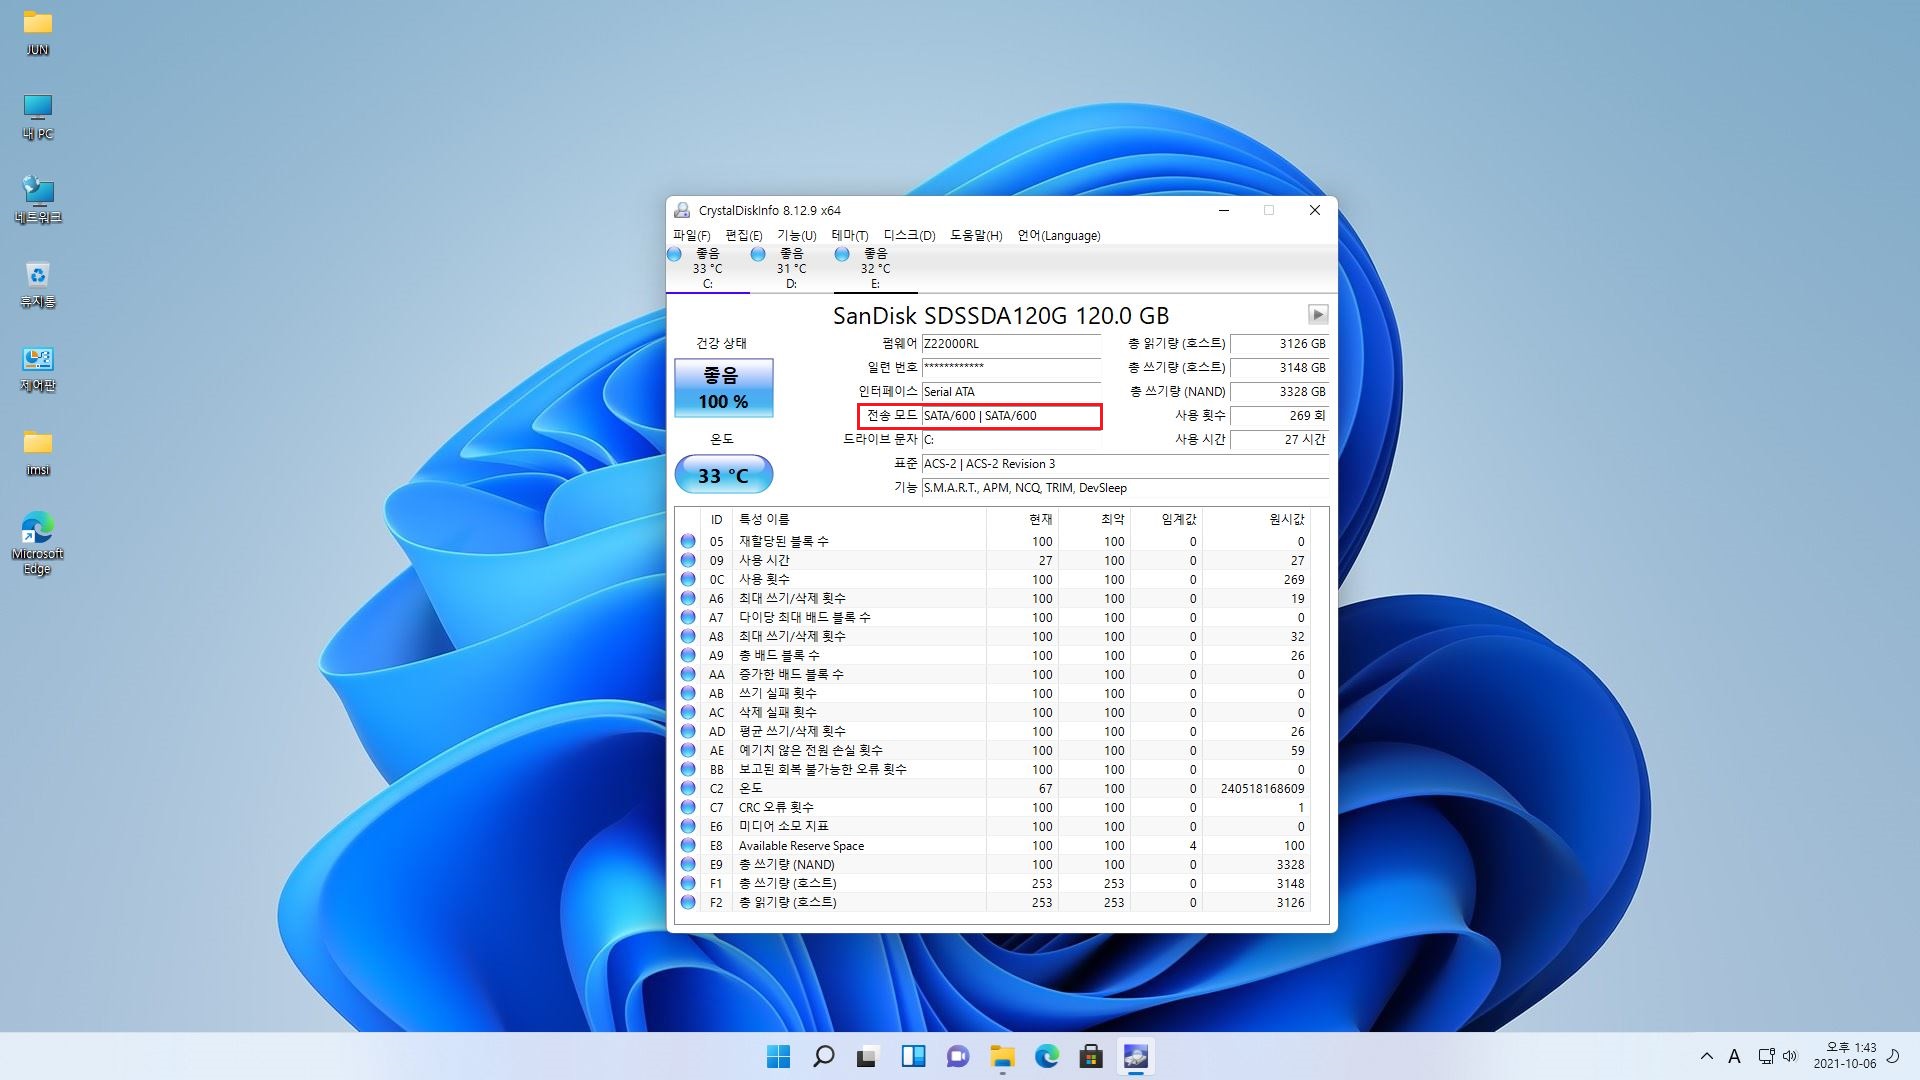Expand the system tray hidden icons chevron
The height and width of the screenshot is (1080, 1920).
pos(1706,1056)
